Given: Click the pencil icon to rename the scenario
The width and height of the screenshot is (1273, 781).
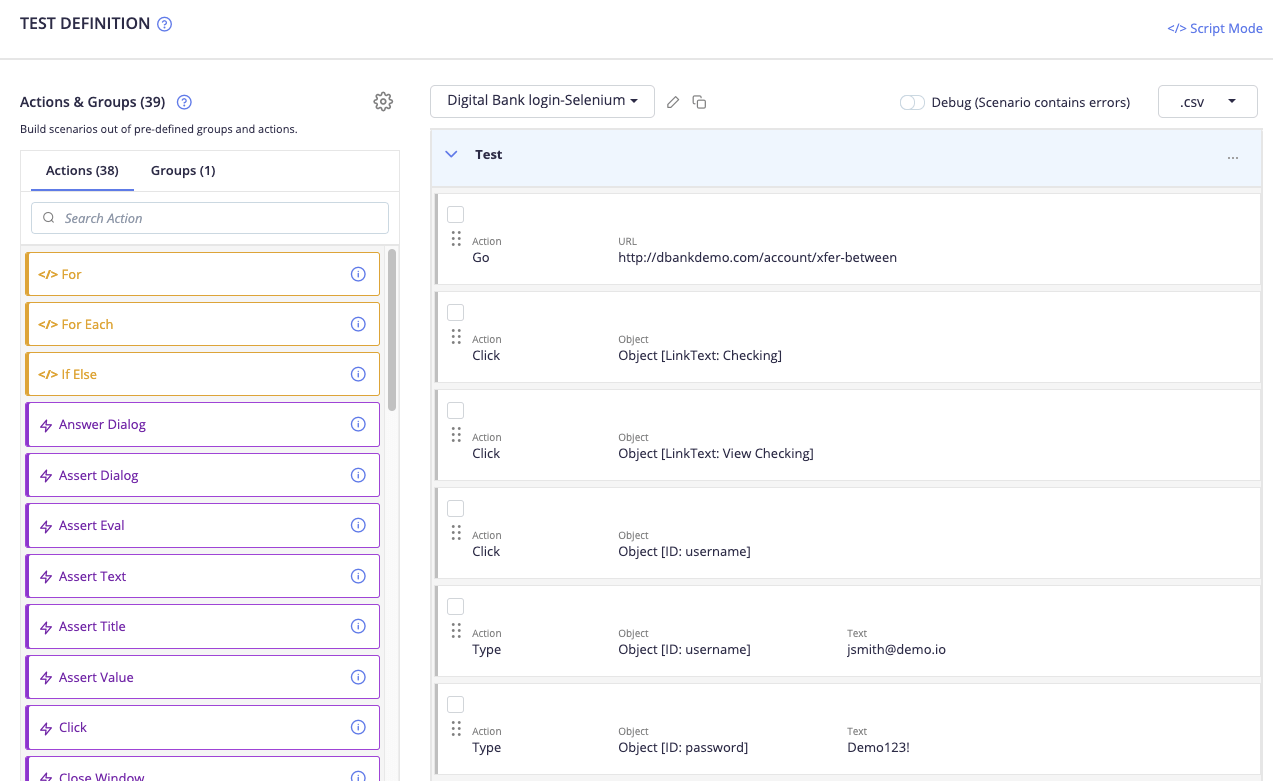Looking at the screenshot, I should (672, 101).
